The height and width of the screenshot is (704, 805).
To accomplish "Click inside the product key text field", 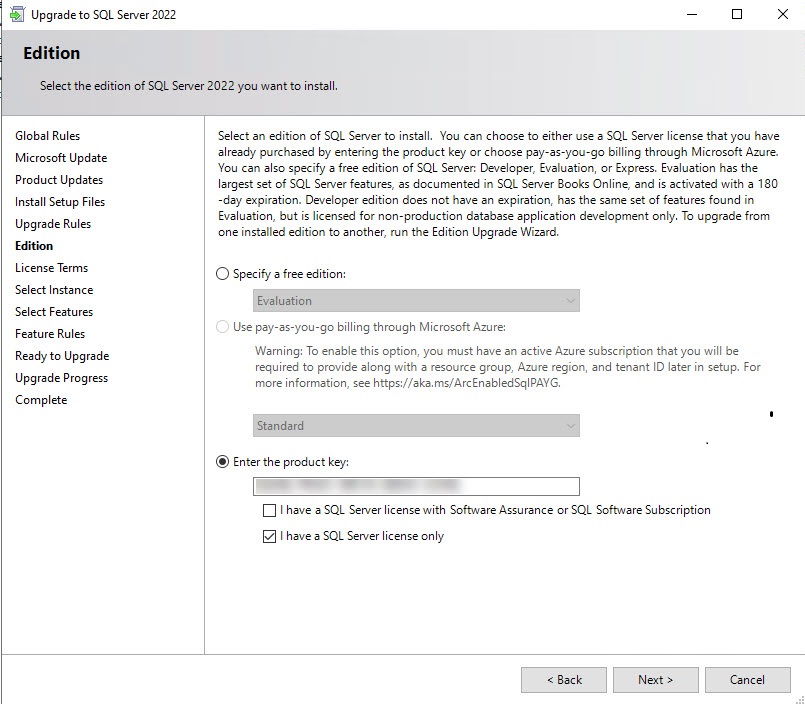I will pyautogui.click(x=416, y=487).
